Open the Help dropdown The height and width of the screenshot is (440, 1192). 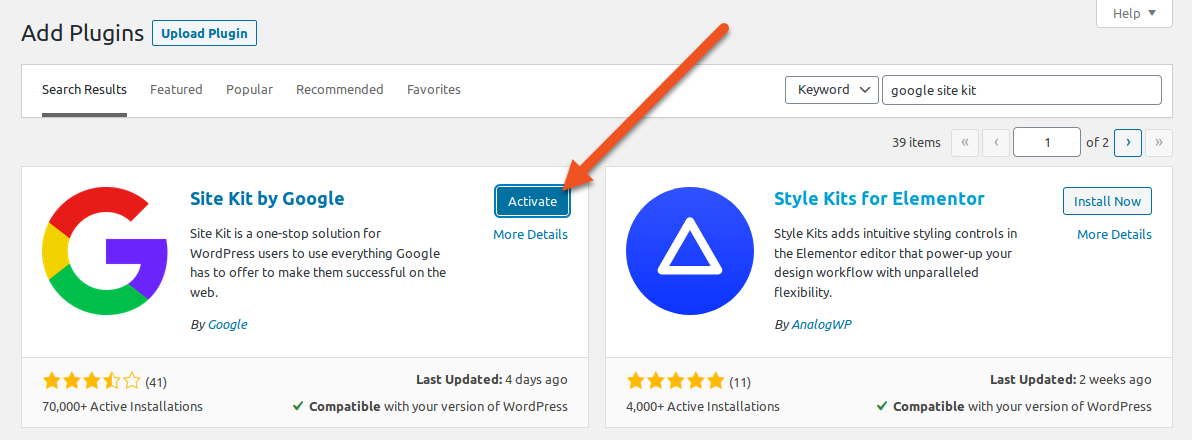(x=1133, y=14)
